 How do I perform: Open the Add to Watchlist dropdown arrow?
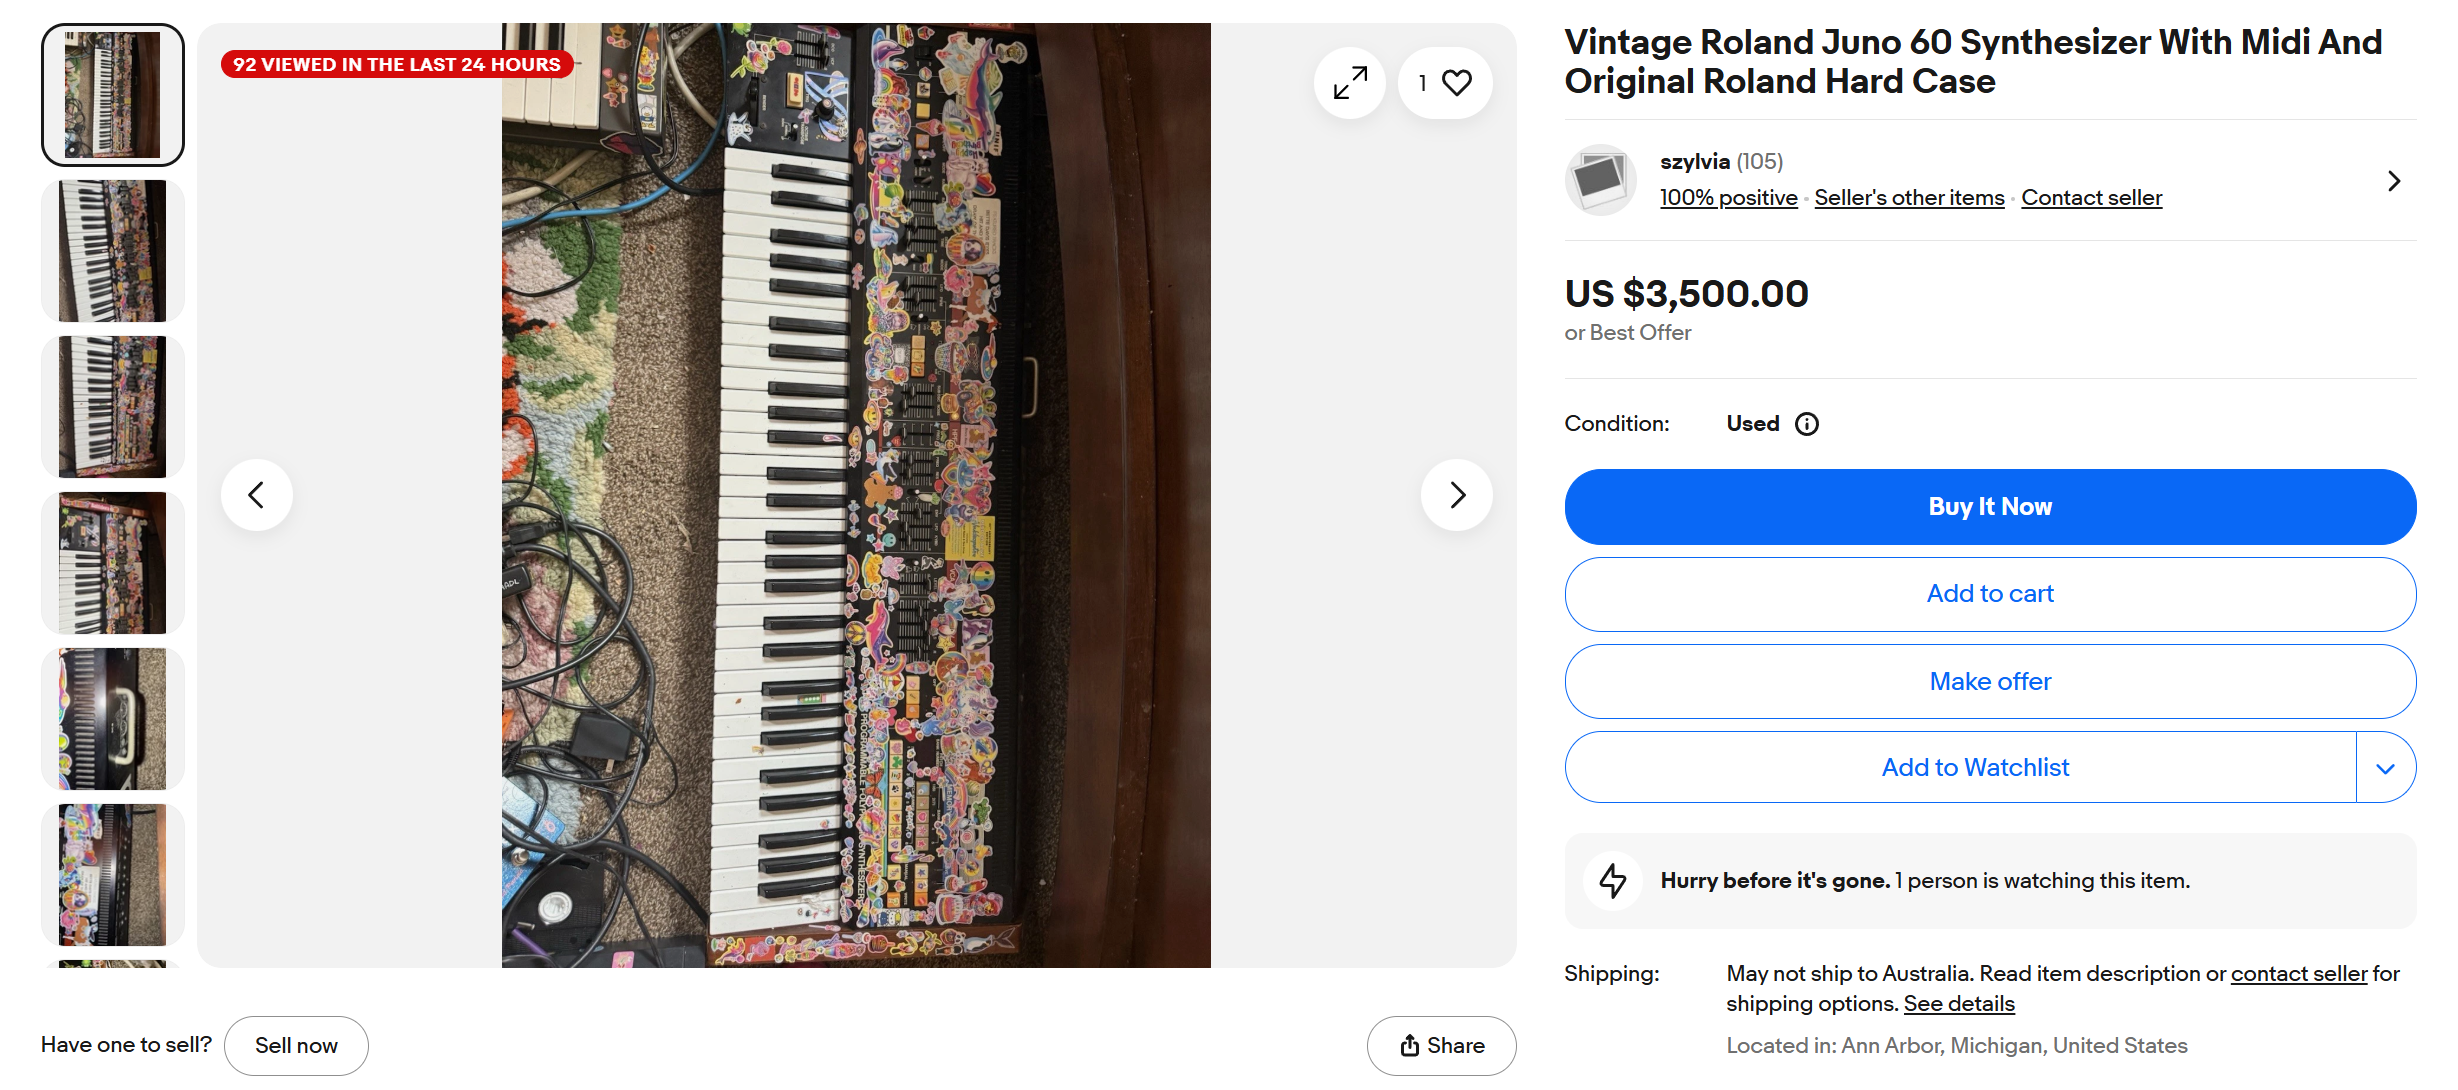pos(2386,768)
